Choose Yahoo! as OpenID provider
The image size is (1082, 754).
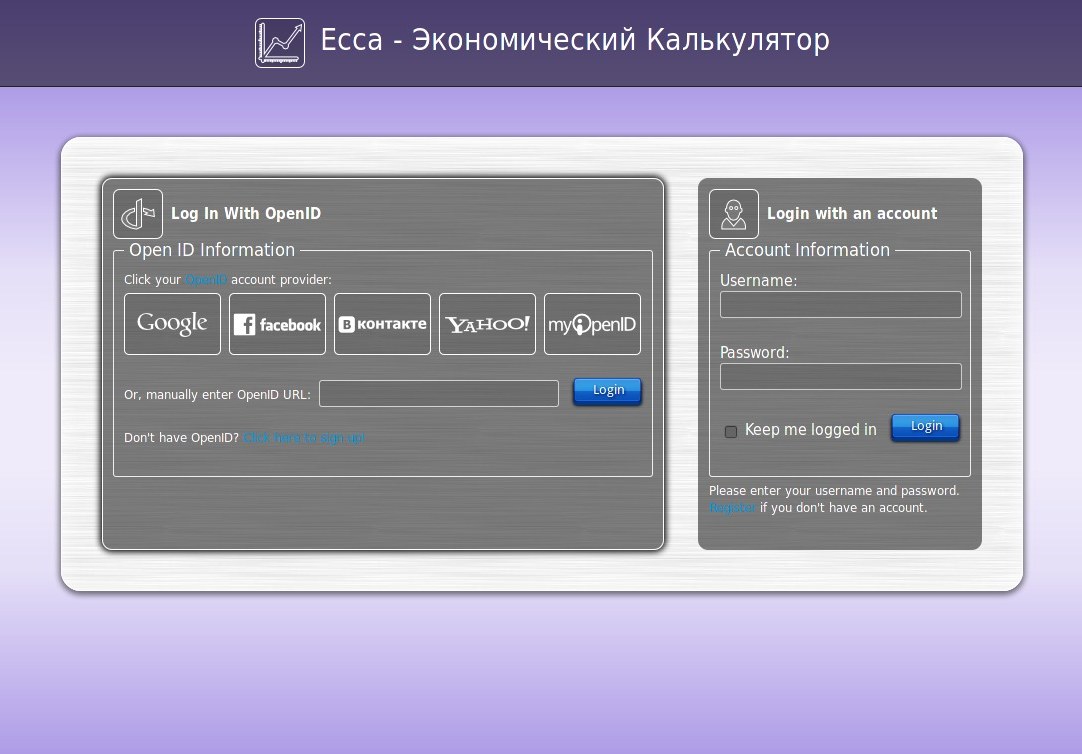487,324
